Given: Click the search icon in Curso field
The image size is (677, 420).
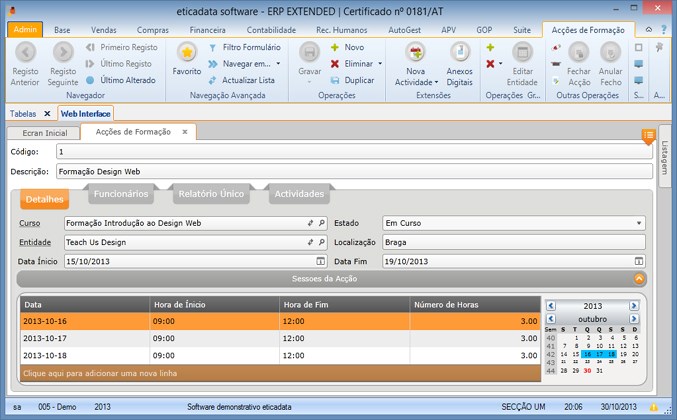Looking at the screenshot, I should click(322, 223).
